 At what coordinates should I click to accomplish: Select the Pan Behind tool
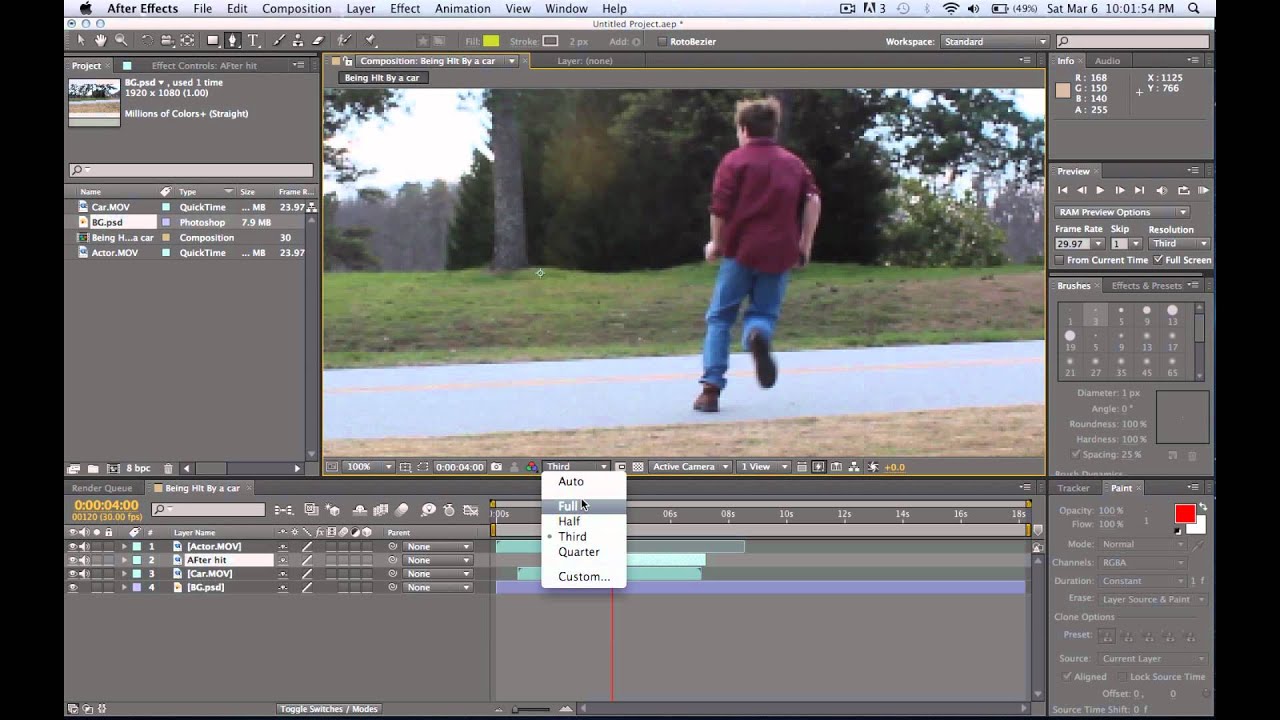[188, 41]
